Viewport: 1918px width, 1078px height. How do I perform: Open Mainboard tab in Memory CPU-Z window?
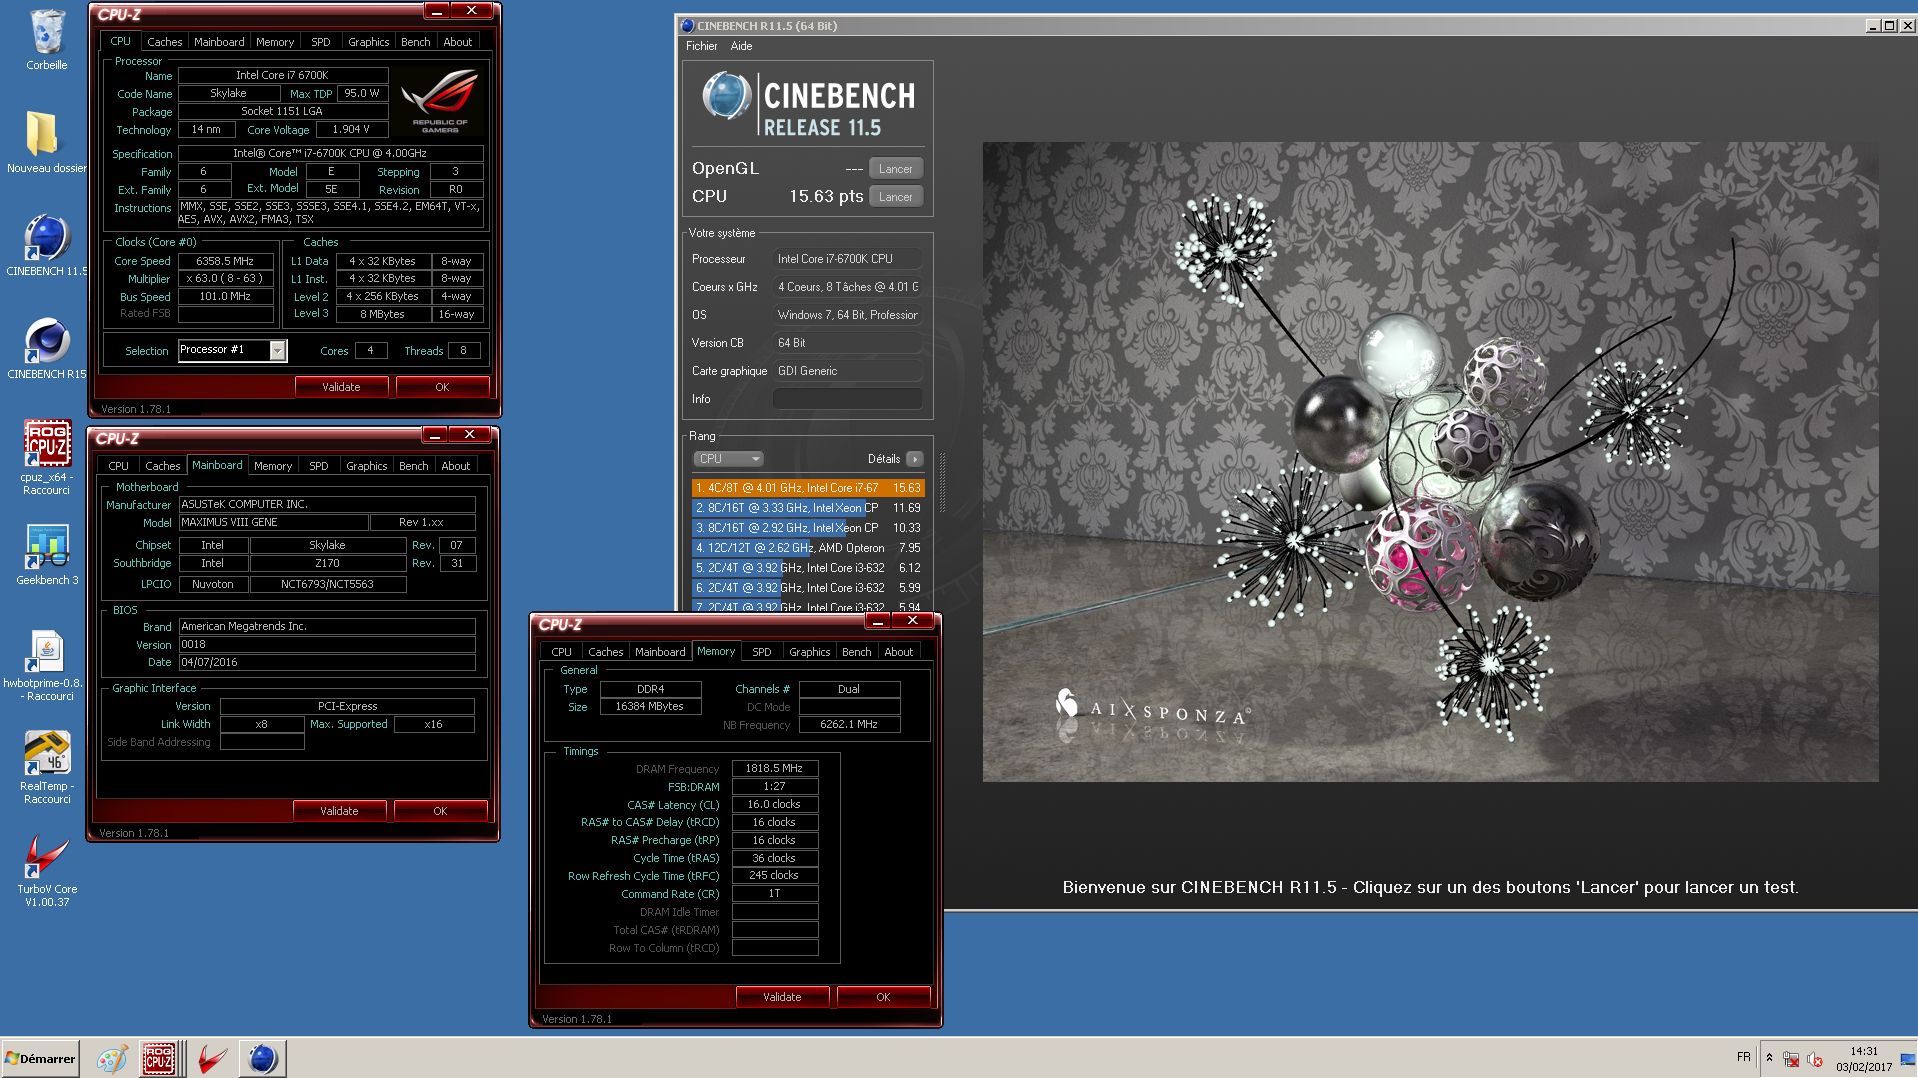[660, 652]
